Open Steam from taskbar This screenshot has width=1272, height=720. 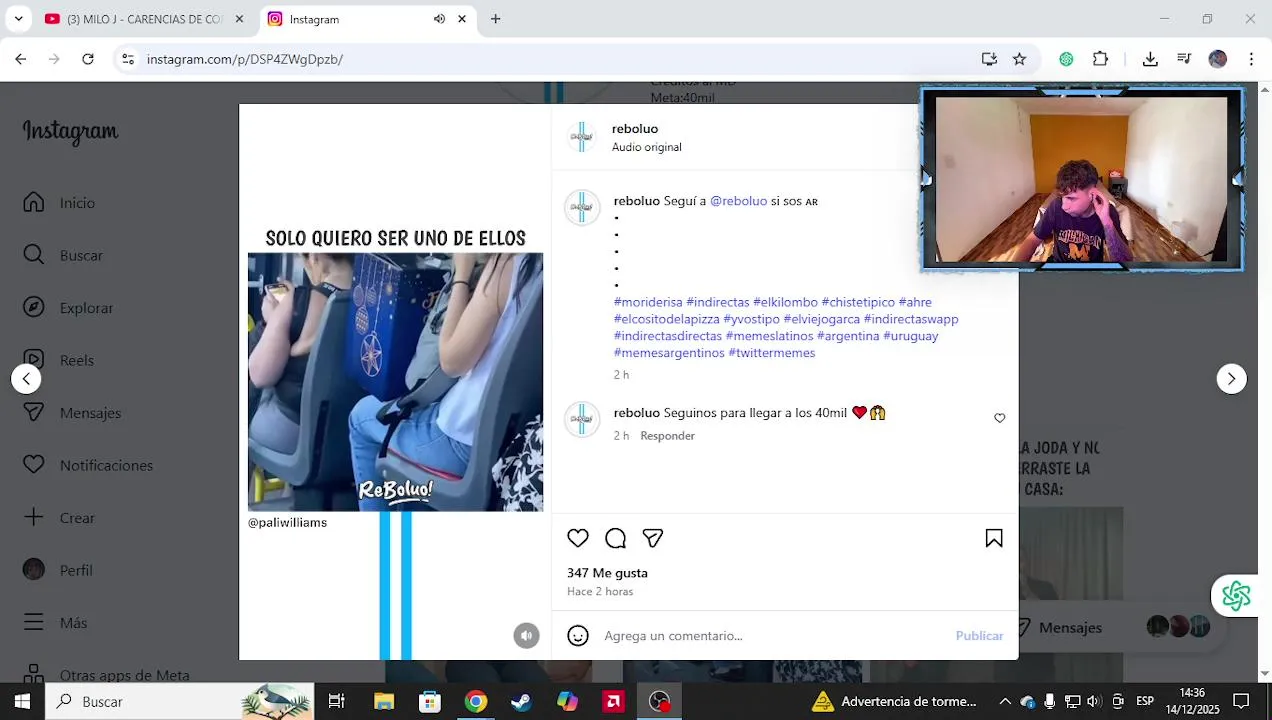(x=521, y=701)
